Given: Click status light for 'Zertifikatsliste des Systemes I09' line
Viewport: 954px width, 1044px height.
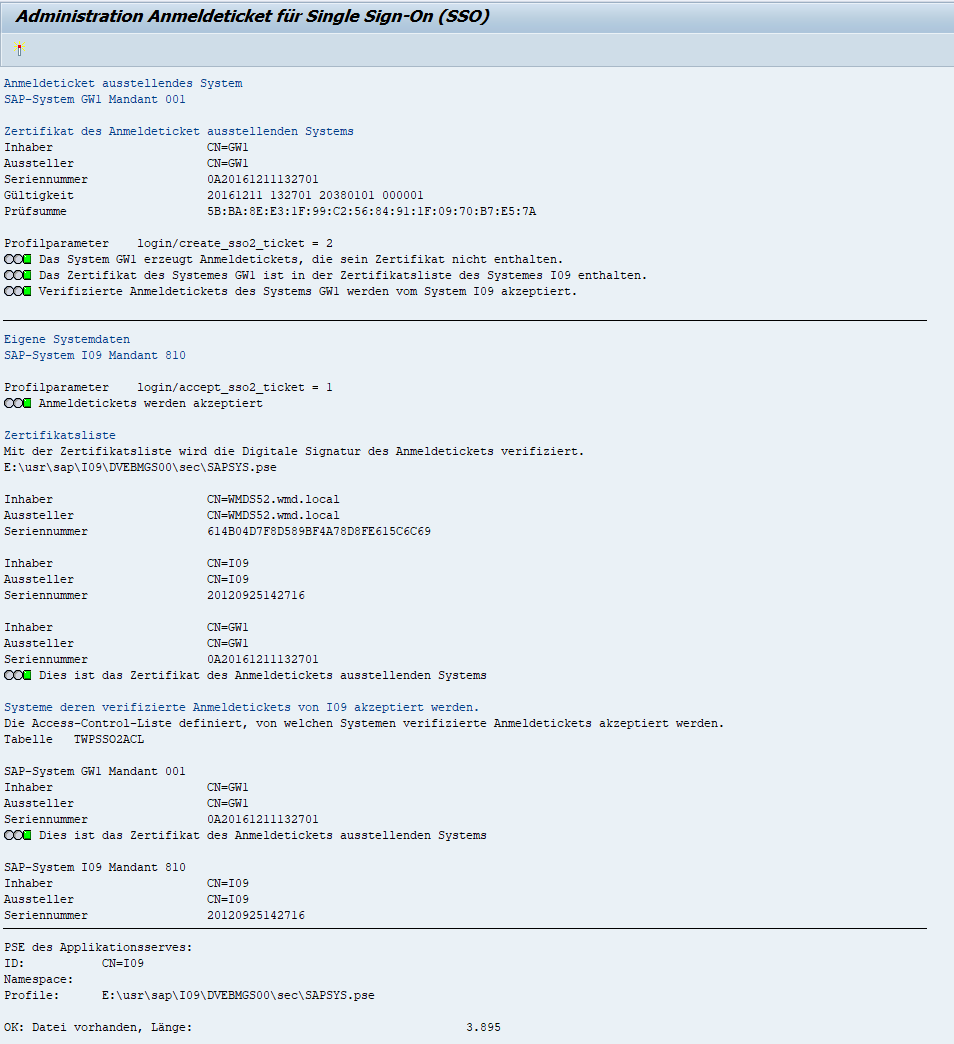Looking at the screenshot, I should tap(18, 276).
